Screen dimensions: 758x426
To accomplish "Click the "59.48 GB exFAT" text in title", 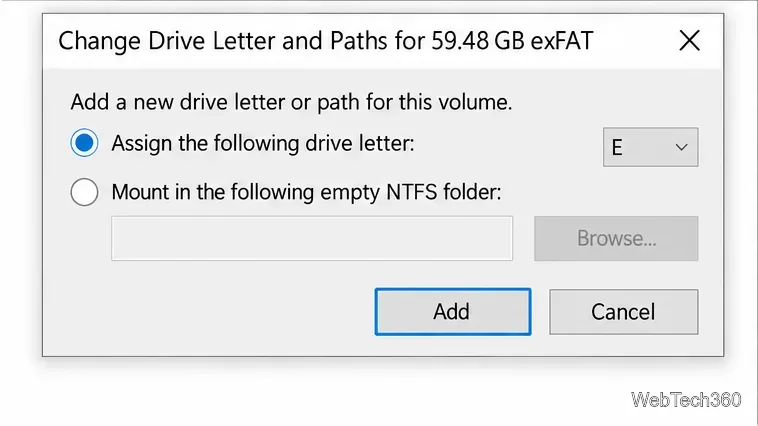I will 512,41.
